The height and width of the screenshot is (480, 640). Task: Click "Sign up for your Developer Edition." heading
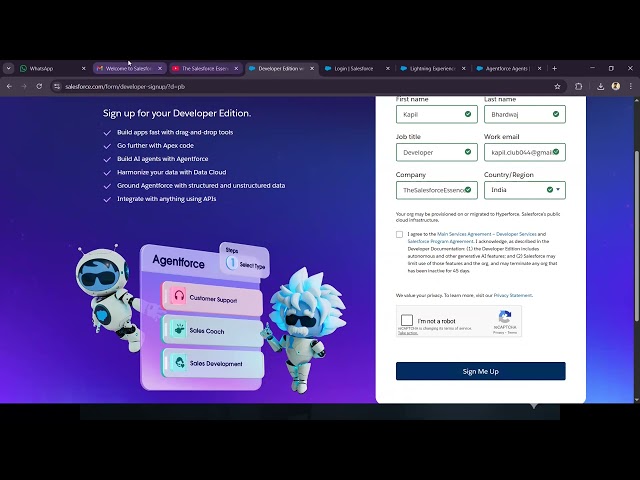tap(177, 113)
